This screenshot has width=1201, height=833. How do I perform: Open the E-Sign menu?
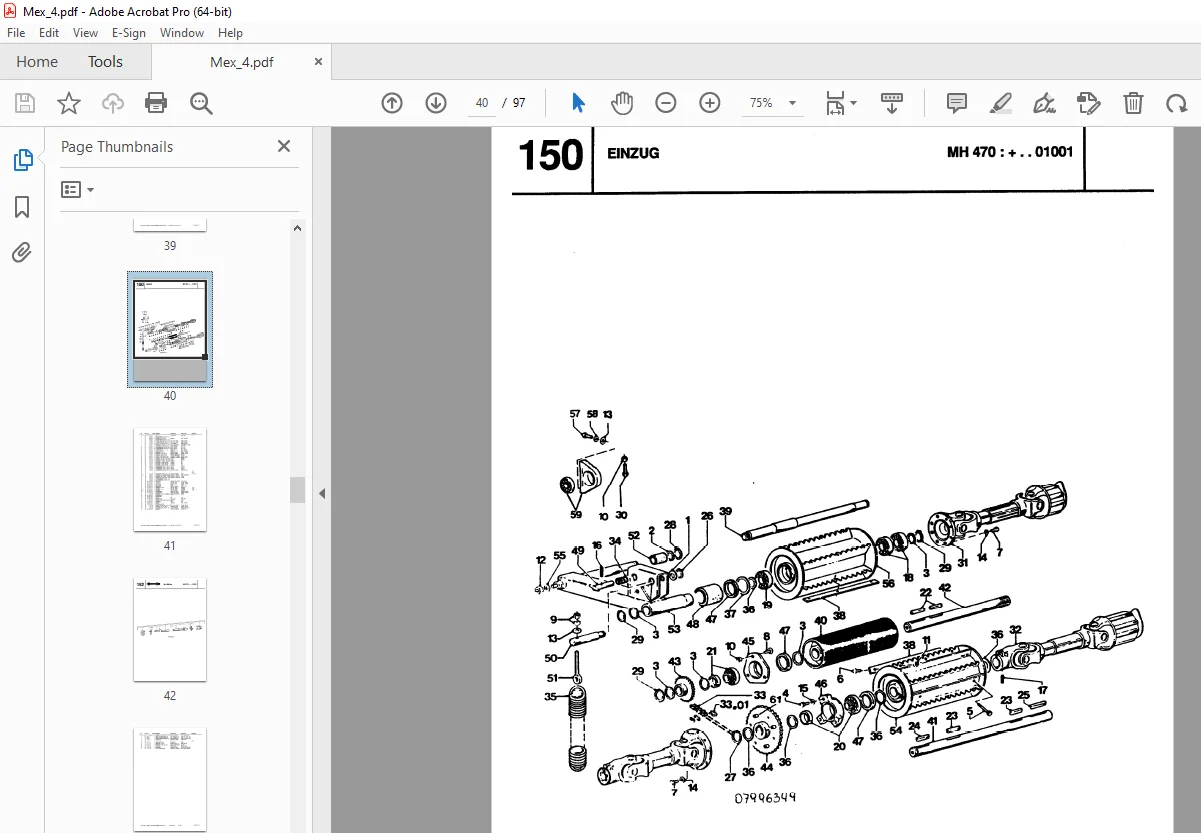click(129, 33)
